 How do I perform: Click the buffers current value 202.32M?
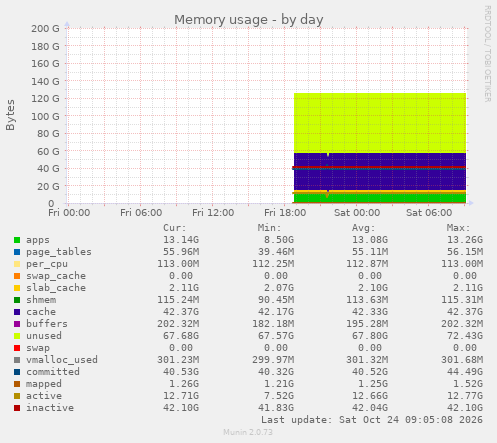(x=178, y=324)
